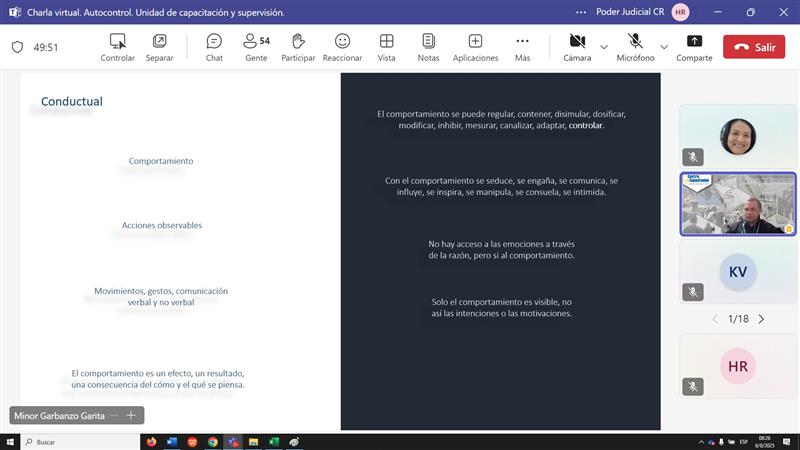Screen dimensions: 800x450
Task: Share your screen with Comparte
Action: pos(694,47)
